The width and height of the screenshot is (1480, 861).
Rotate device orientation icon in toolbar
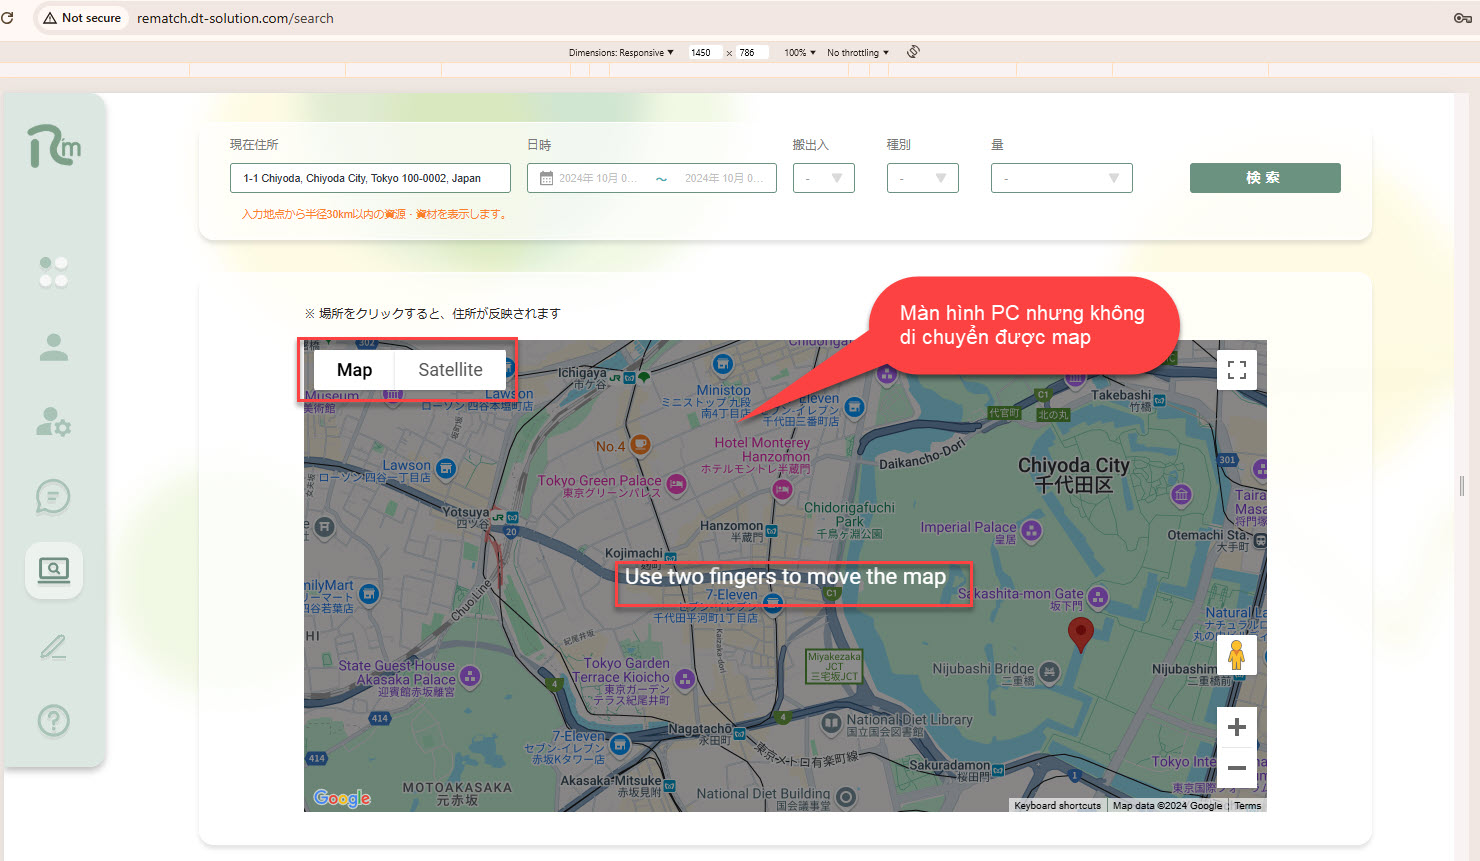point(913,52)
